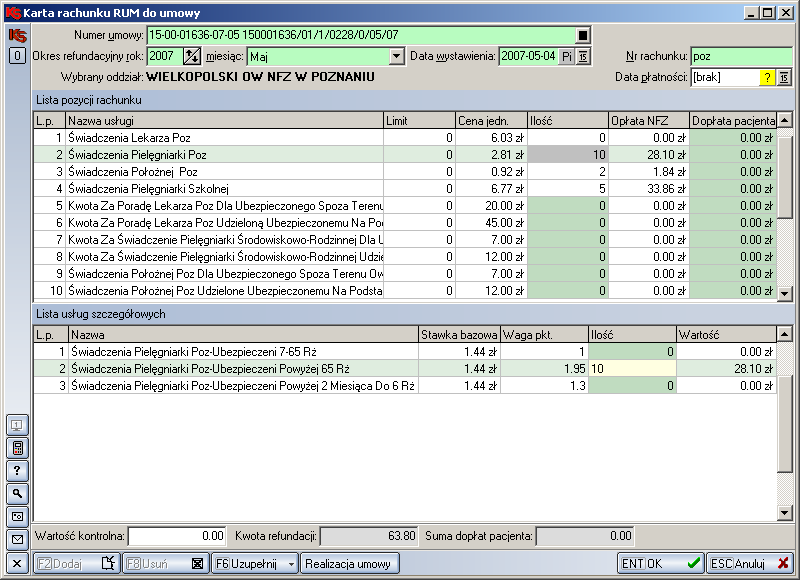Select detail row 'Ubezpieczeni 7-65 Rż'
Viewport: 800px width, 580px height.
point(405,352)
